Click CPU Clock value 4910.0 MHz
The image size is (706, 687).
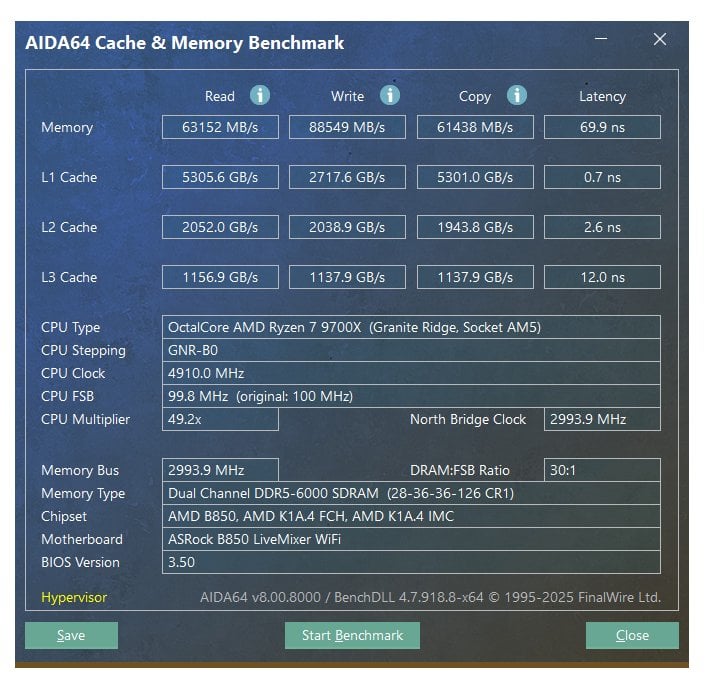pyautogui.click(x=411, y=373)
